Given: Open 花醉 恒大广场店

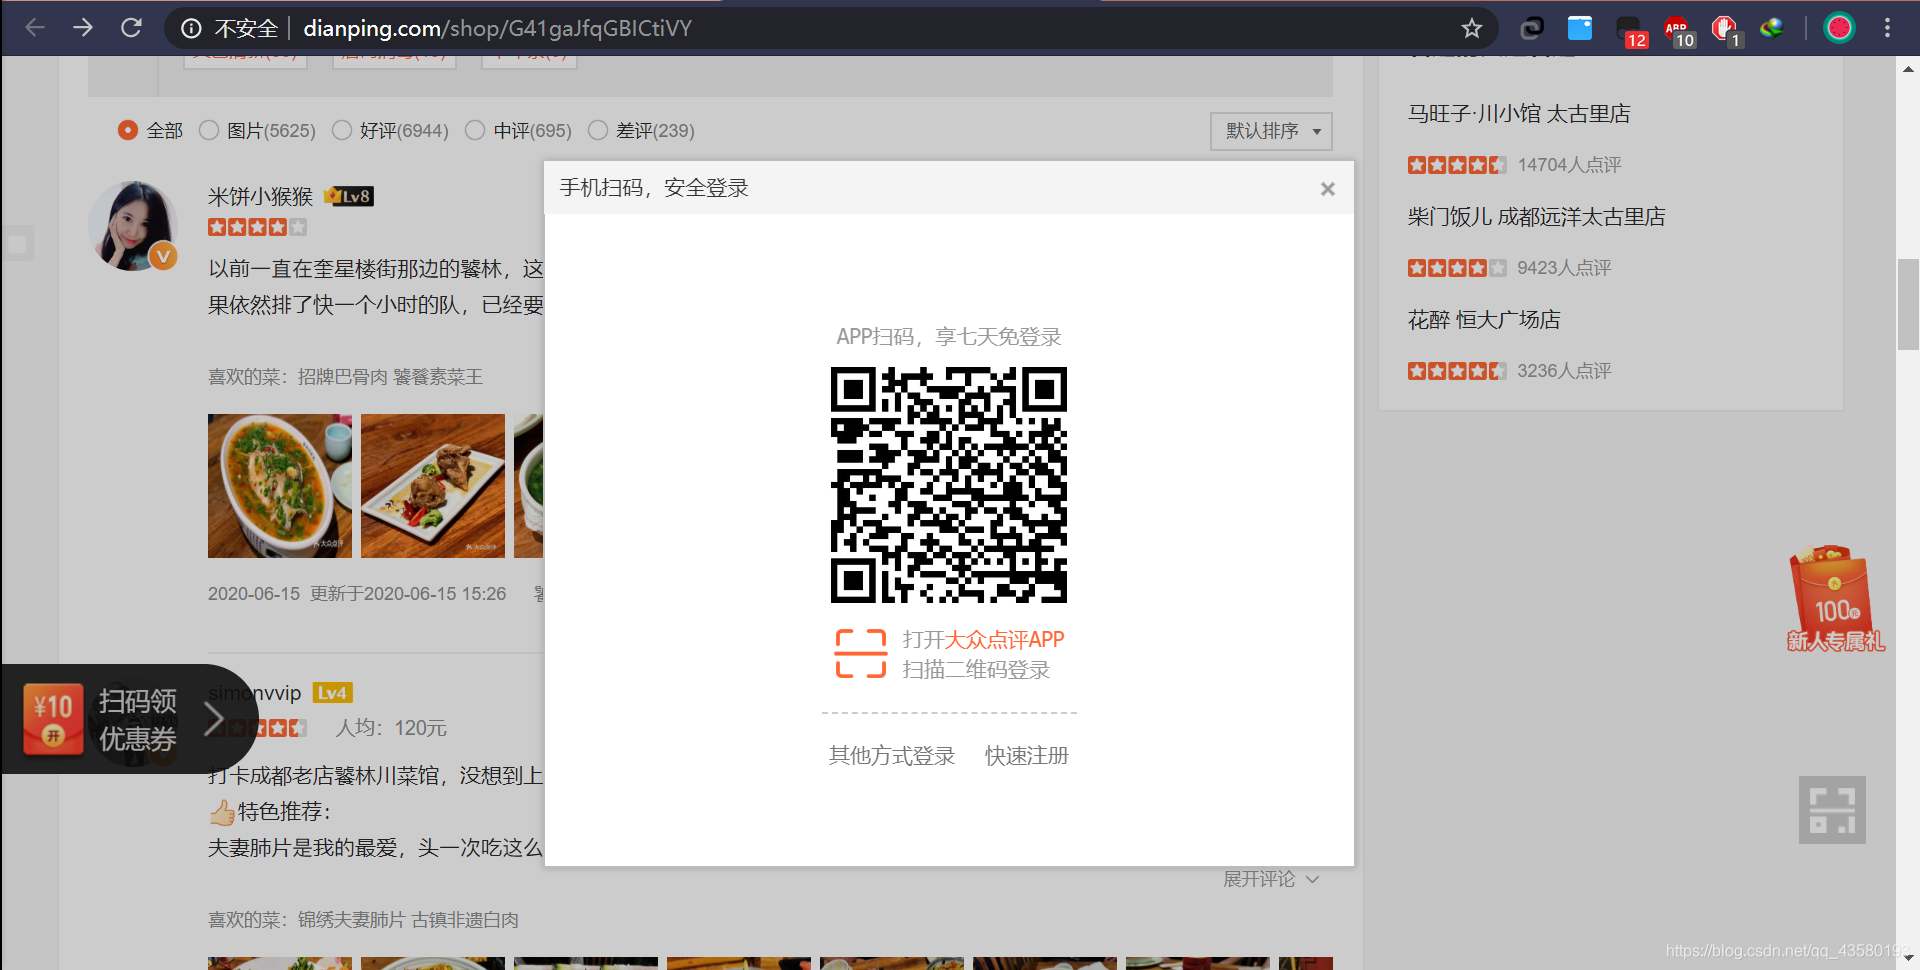Looking at the screenshot, I should (1484, 320).
